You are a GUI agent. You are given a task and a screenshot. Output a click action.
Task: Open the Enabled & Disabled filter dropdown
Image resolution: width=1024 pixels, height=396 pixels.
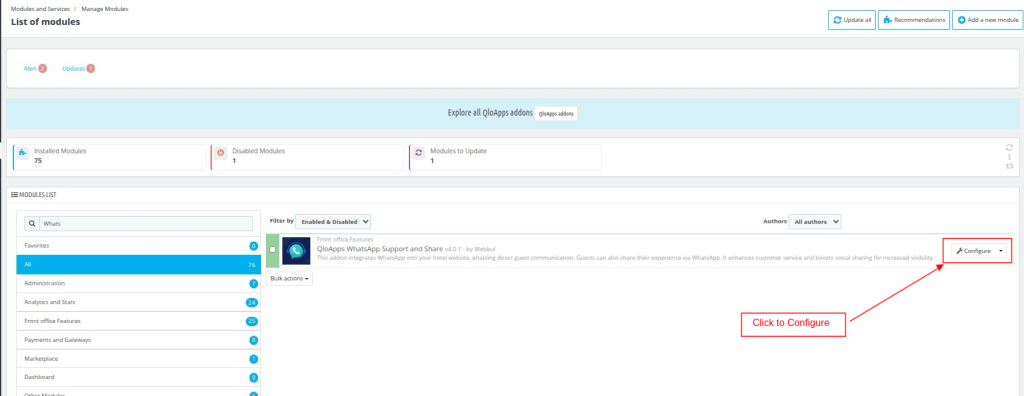point(333,222)
